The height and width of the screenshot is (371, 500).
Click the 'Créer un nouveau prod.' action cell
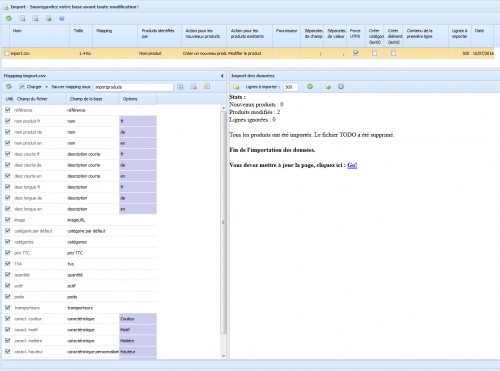pyautogui.click(x=204, y=53)
